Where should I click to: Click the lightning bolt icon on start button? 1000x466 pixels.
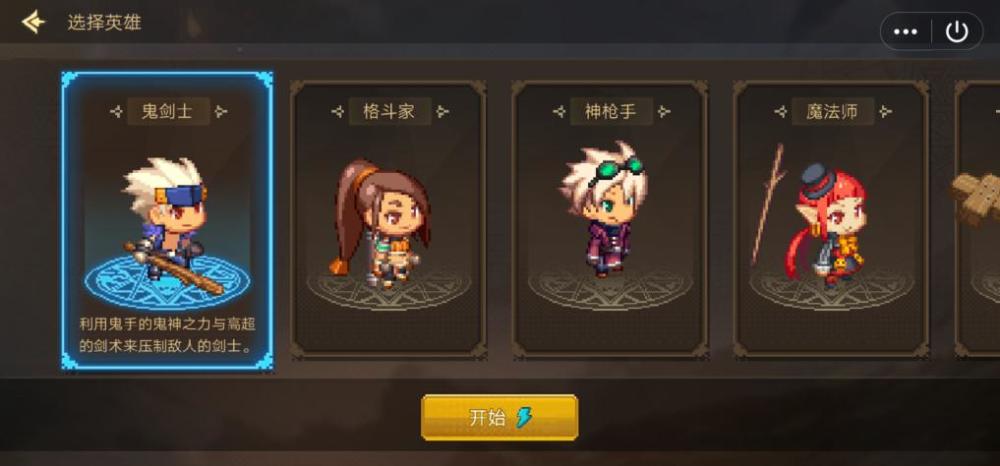524,418
